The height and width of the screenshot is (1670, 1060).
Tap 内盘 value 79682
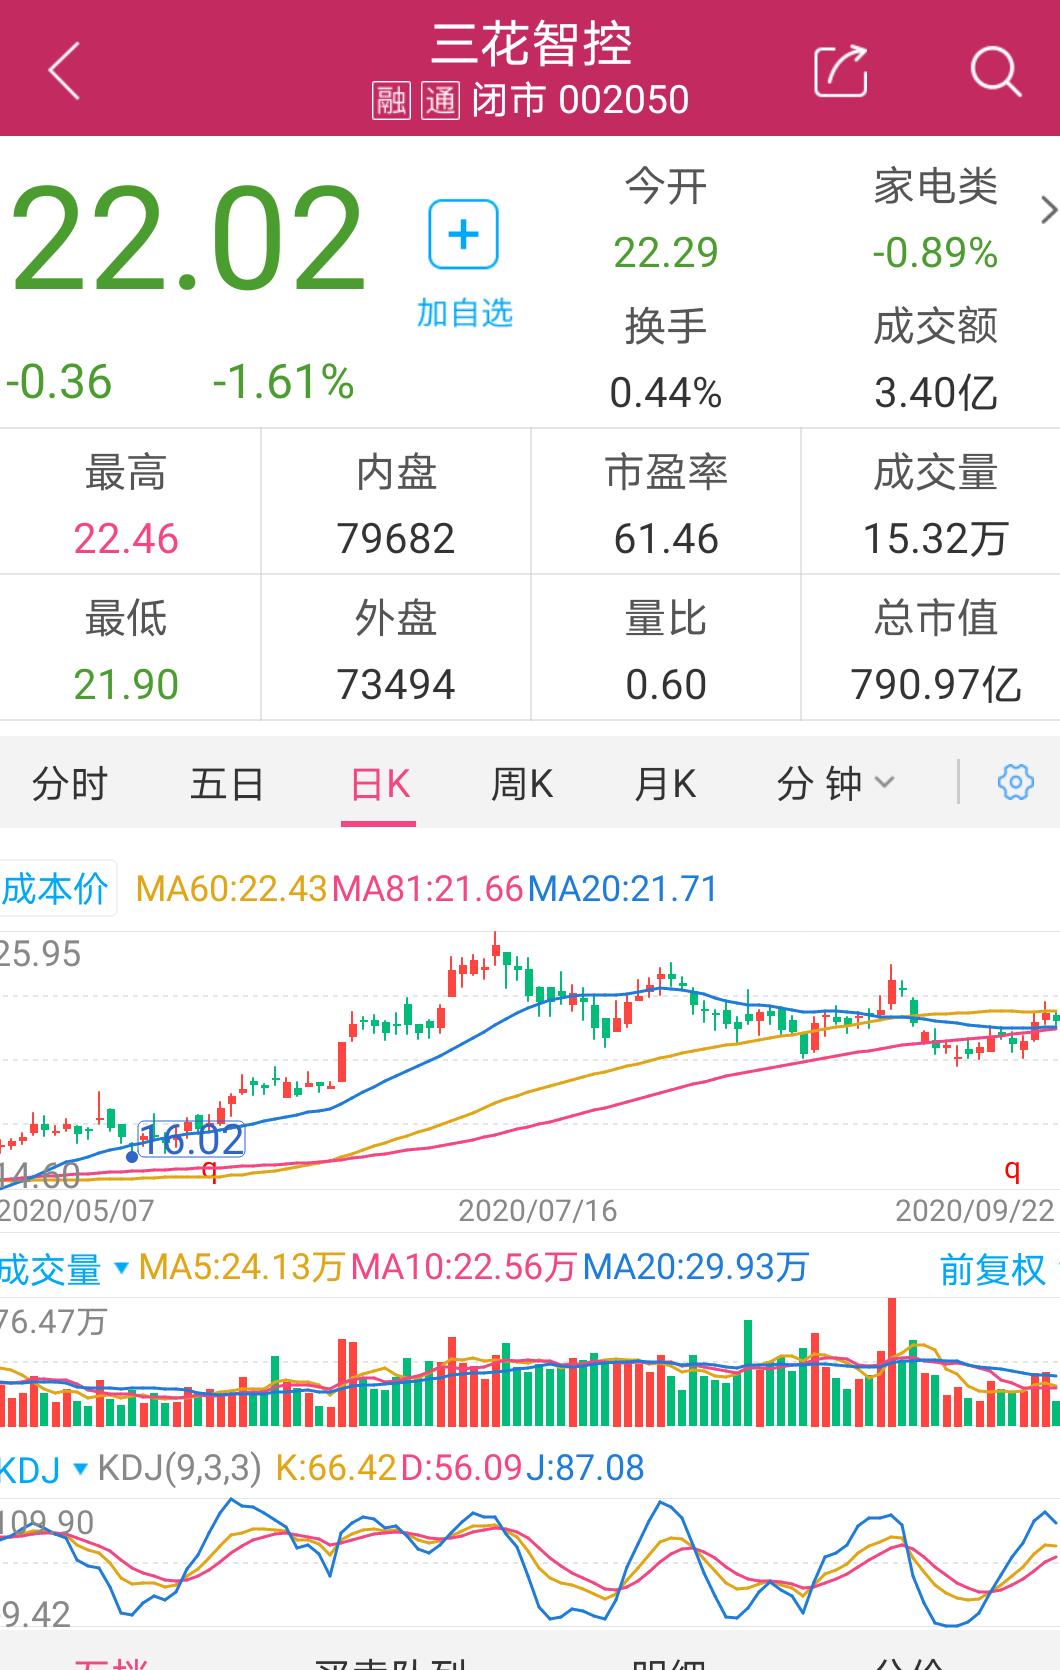tap(396, 539)
